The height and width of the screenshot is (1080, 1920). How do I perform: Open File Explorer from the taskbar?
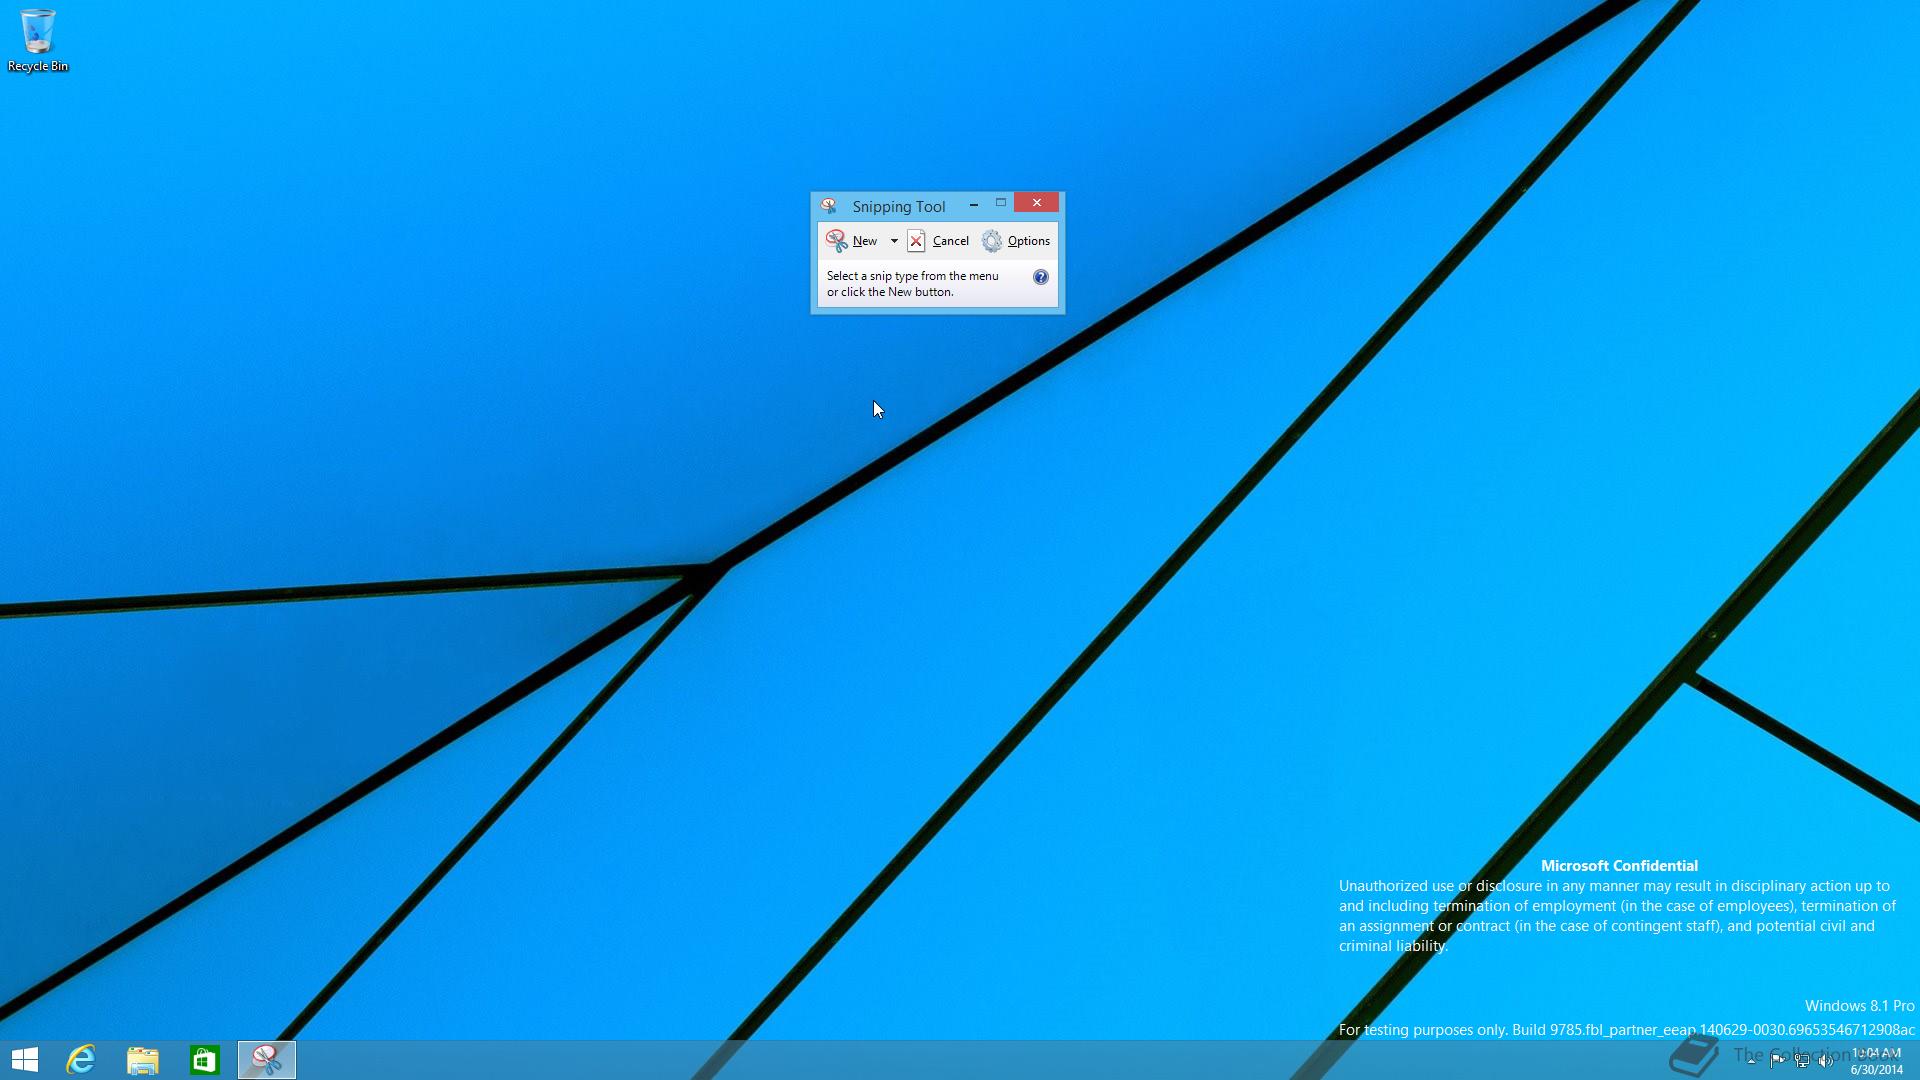click(143, 1060)
